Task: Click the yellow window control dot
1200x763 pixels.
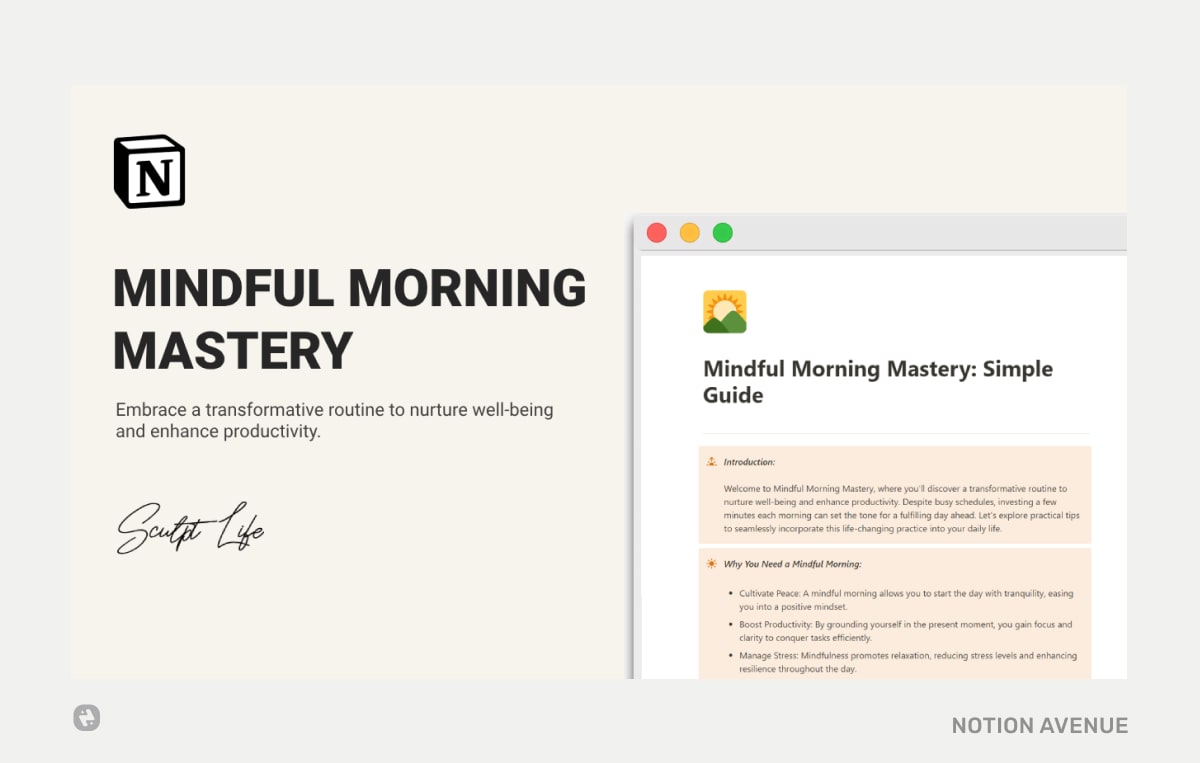Action: tap(689, 232)
